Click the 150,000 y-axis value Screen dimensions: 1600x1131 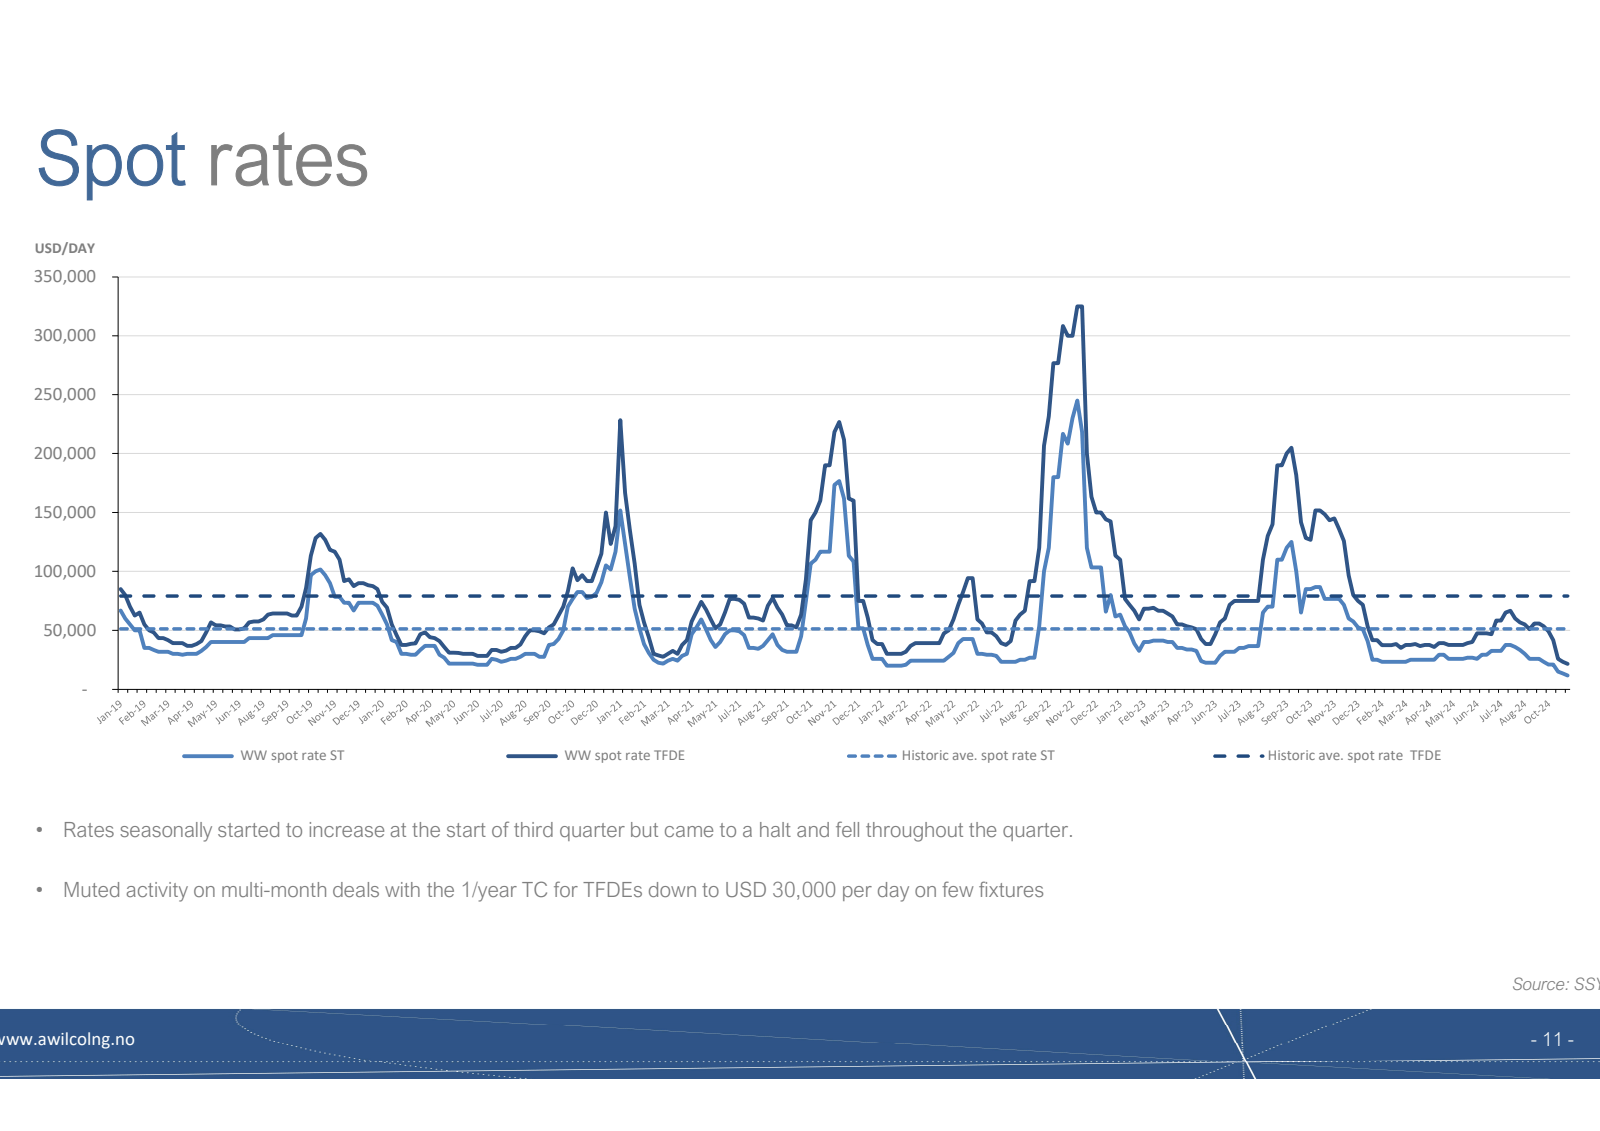pos(65,512)
